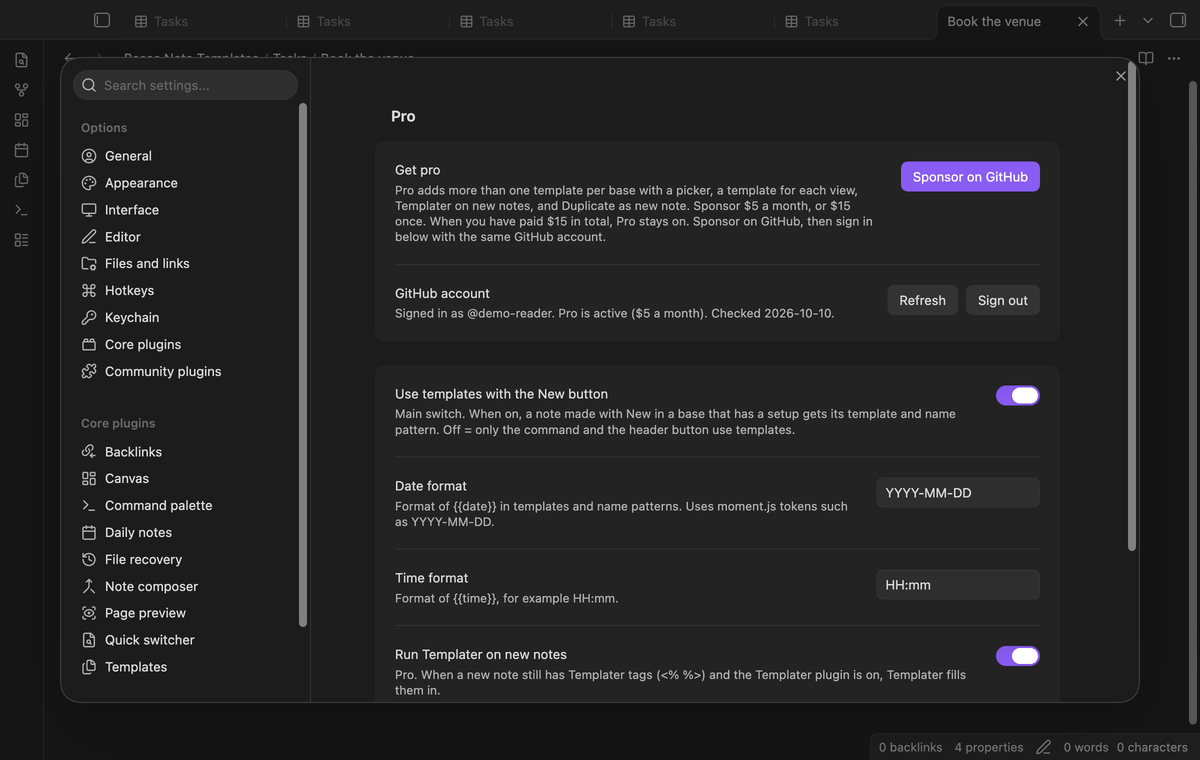Click the General settings icon
The image size is (1200, 760).
(89, 156)
